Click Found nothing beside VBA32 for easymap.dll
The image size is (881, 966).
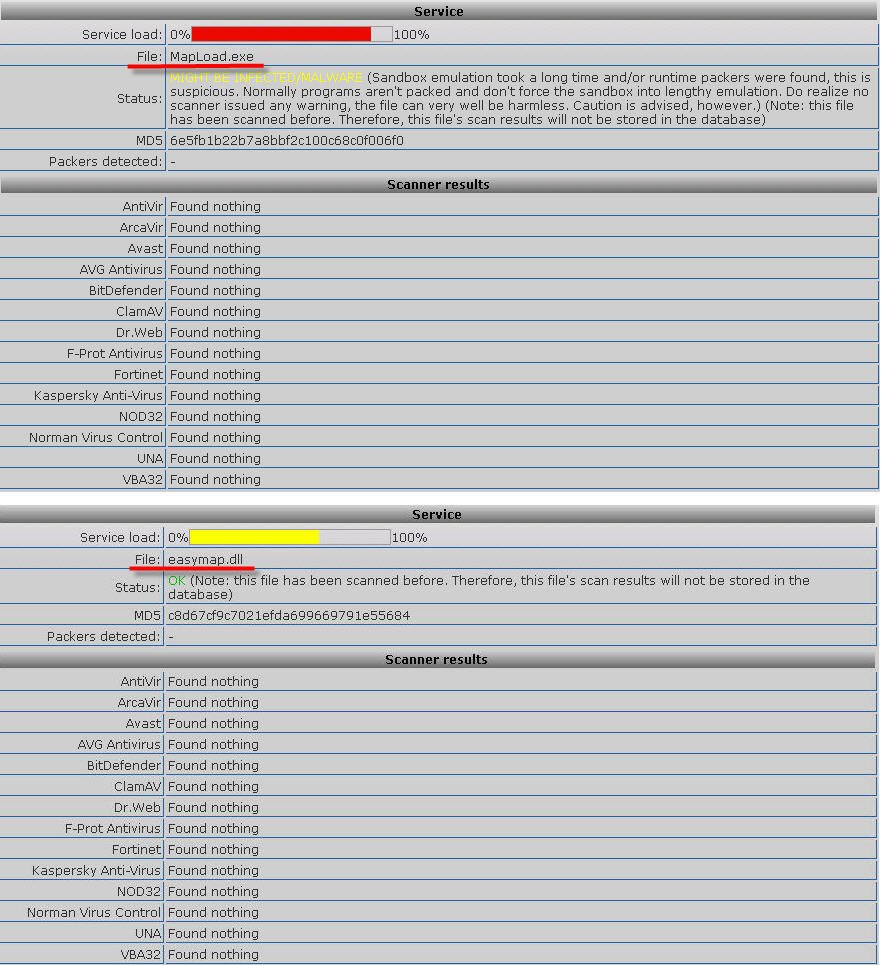(x=213, y=954)
